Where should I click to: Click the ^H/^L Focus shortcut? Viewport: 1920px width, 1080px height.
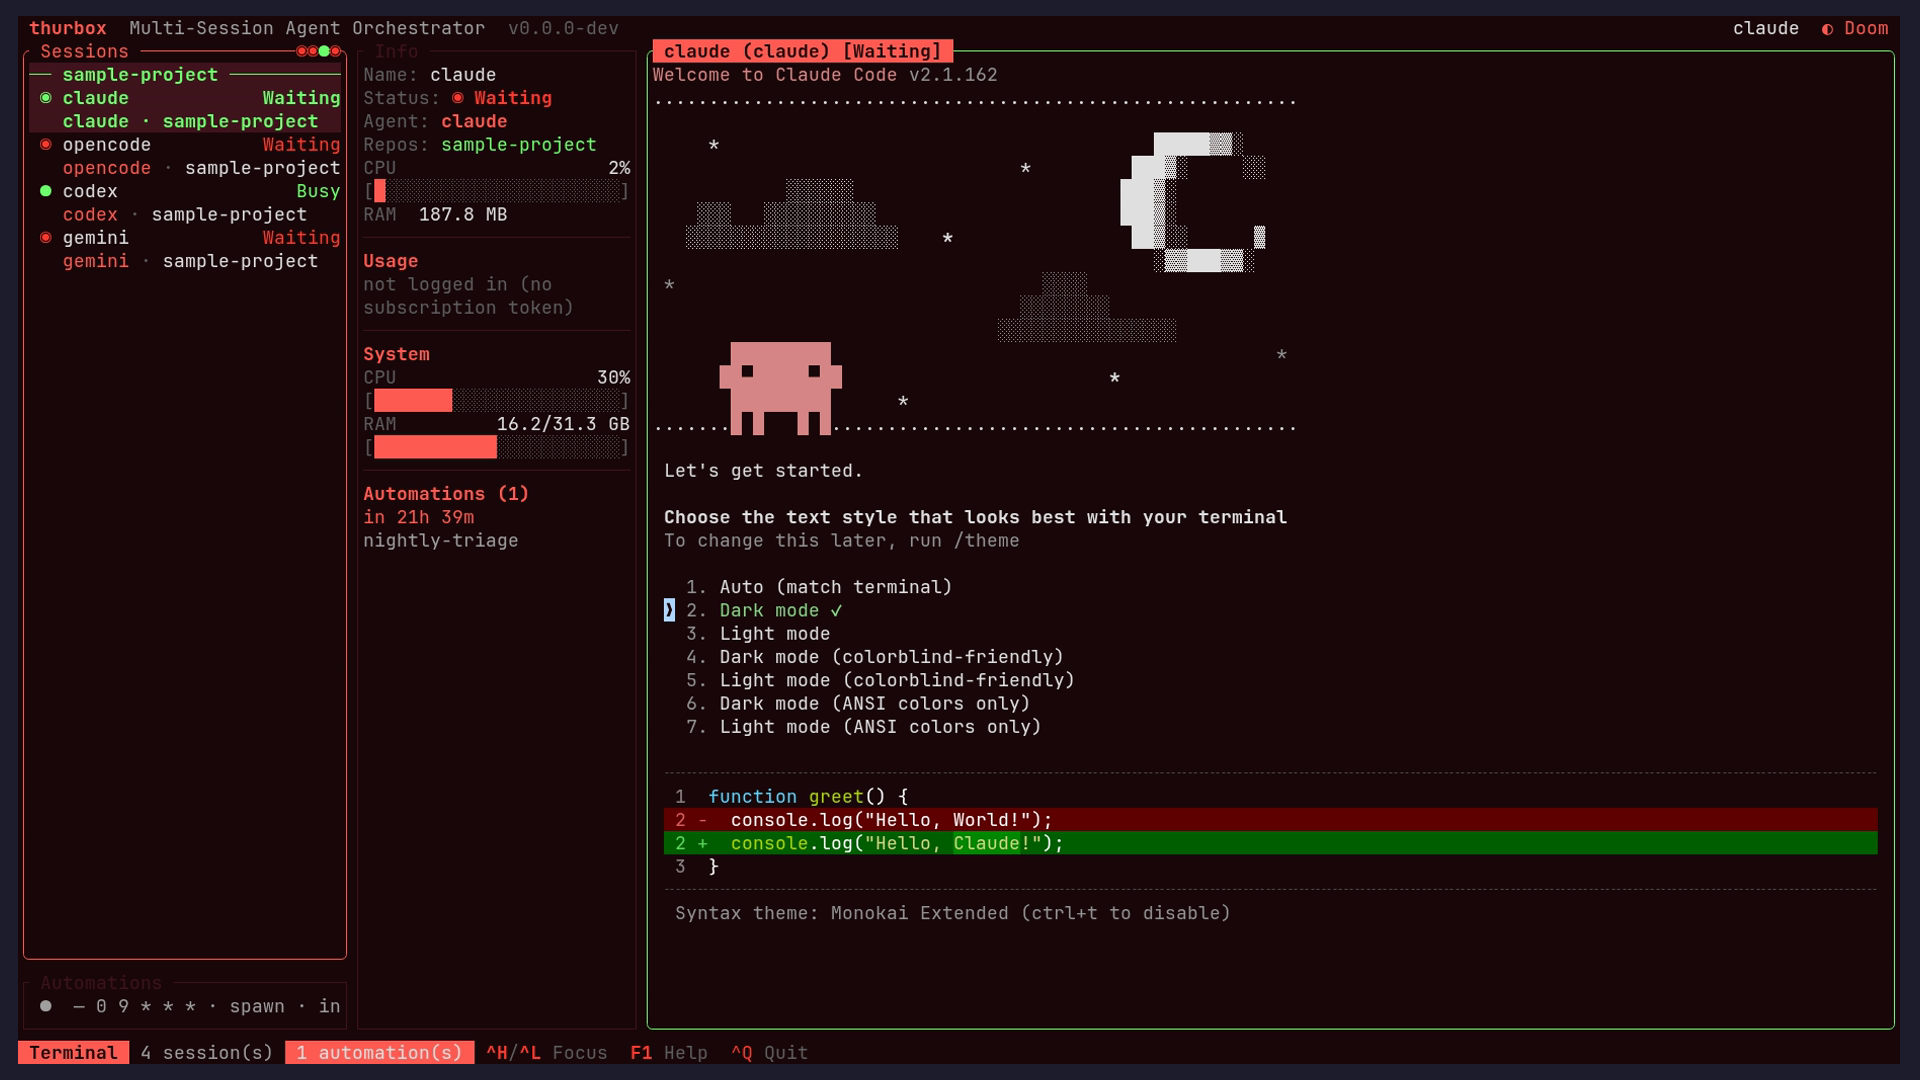tap(547, 1053)
